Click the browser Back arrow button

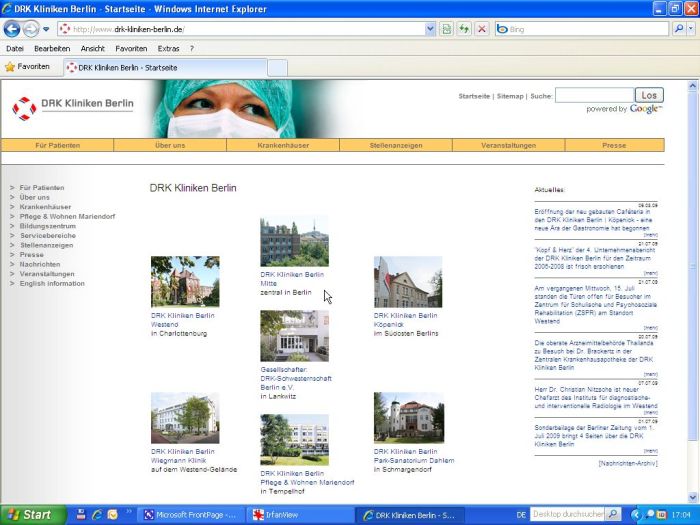pos(12,29)
